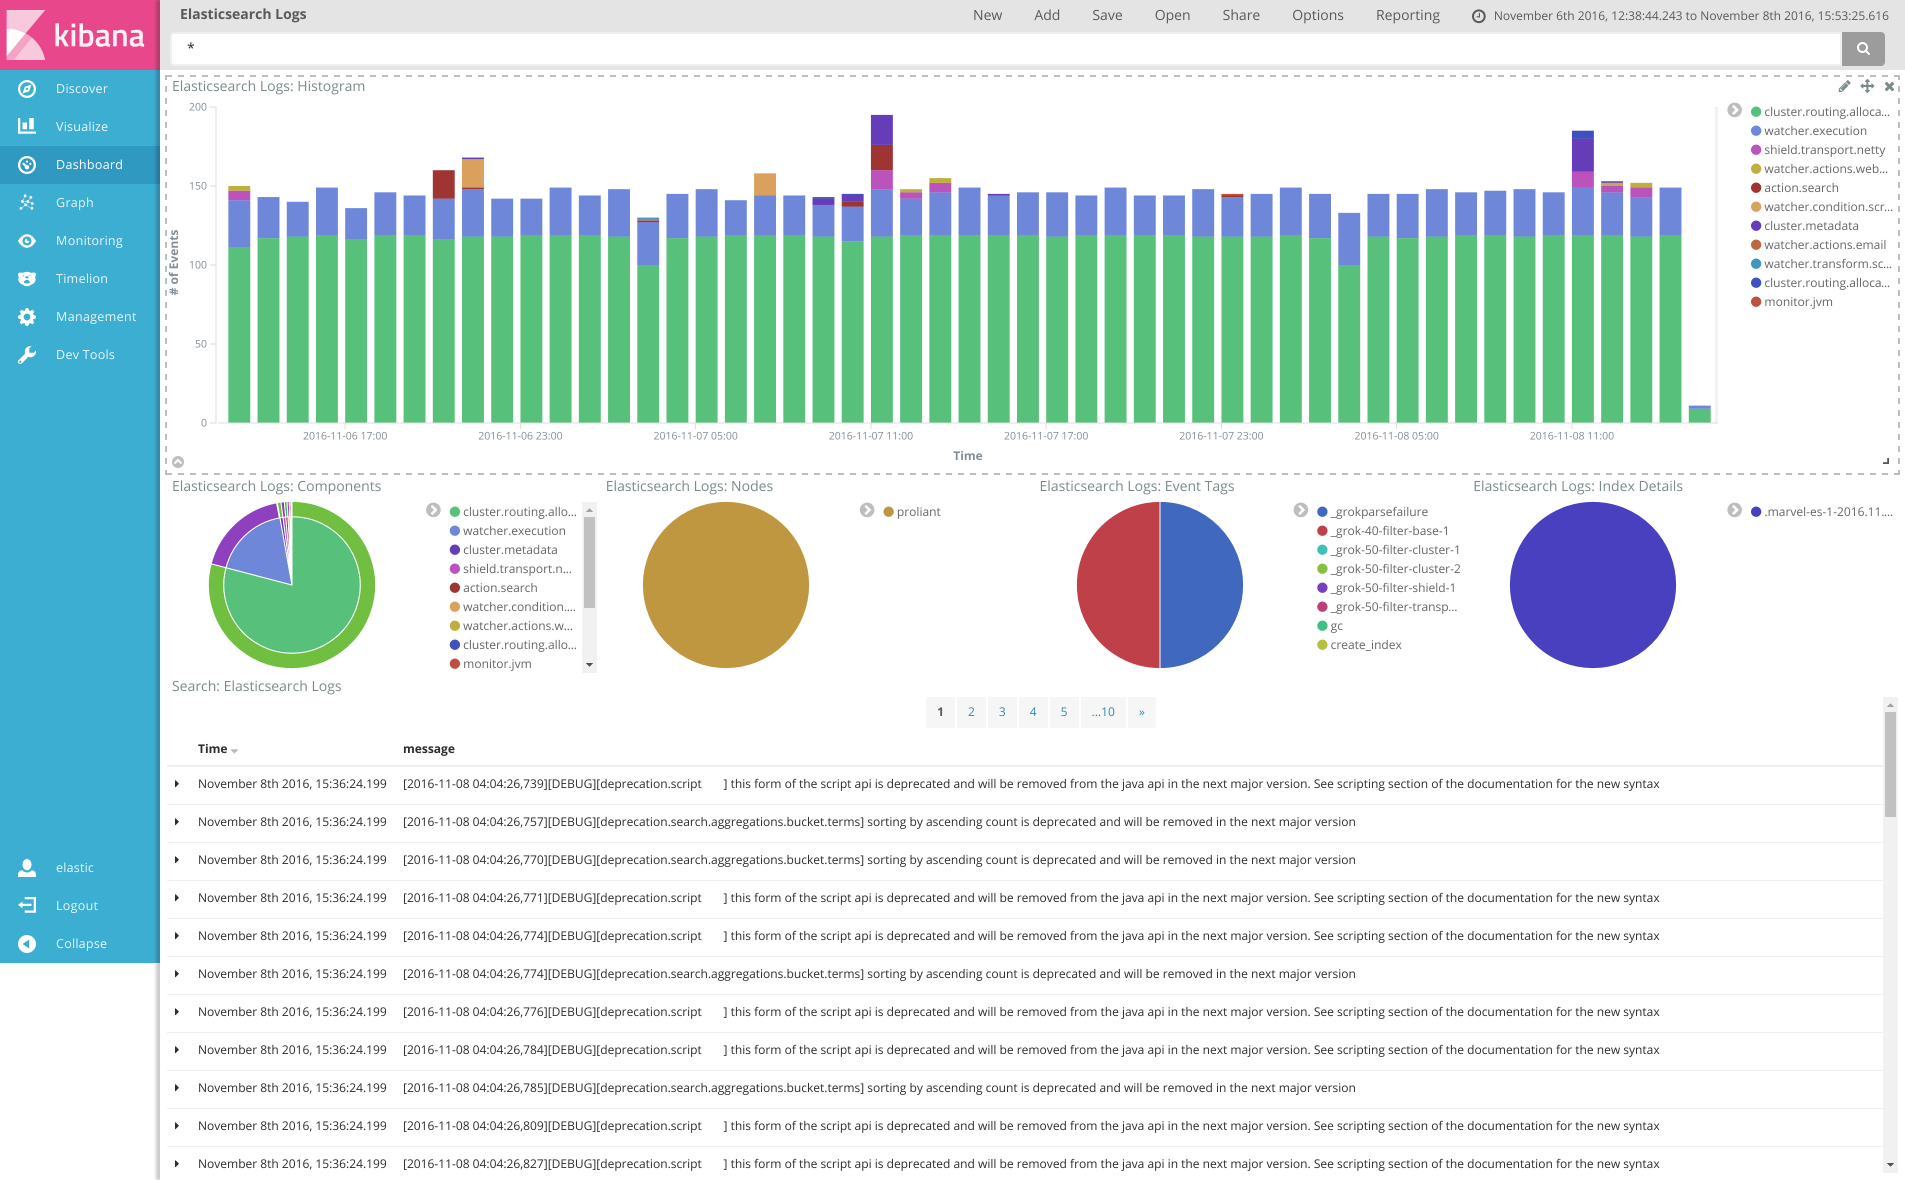1905x1180 pixels.
Task: Click Open in top menu
Action: tap(1172, 15)
